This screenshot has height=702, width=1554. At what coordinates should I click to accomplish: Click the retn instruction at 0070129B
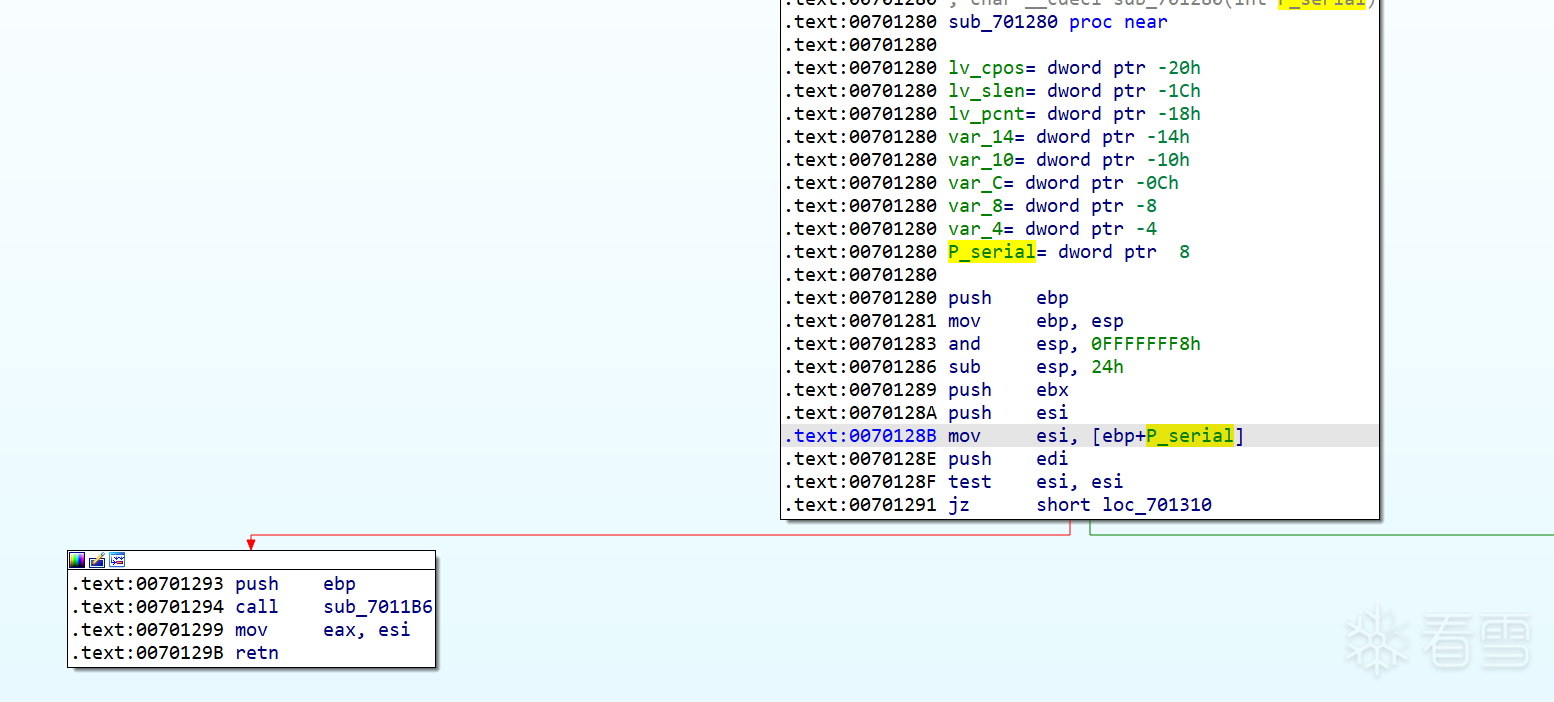click(x=257, y=653)
